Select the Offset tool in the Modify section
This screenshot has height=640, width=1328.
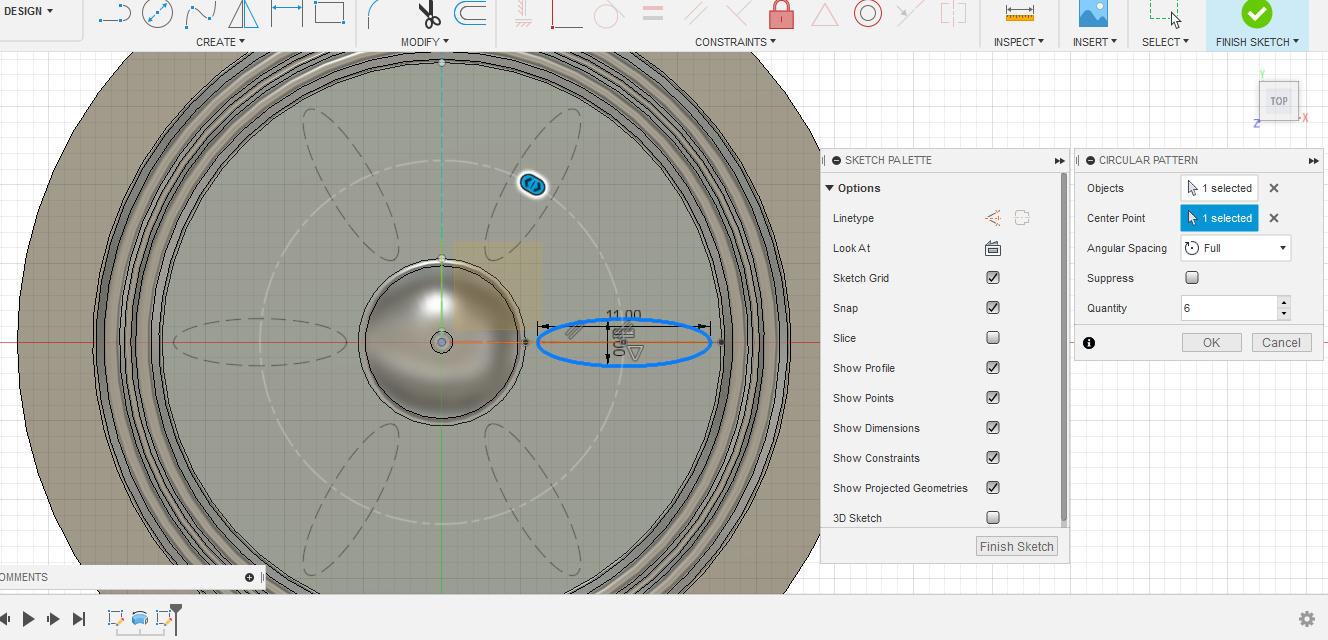[x=470, y=15]
